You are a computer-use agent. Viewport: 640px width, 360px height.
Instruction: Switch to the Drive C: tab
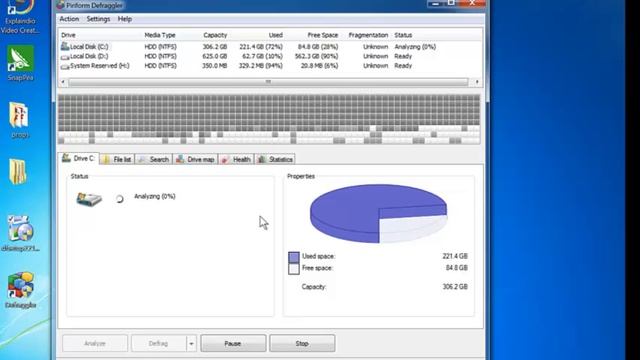pyautogui.click(x=79, y=158)
